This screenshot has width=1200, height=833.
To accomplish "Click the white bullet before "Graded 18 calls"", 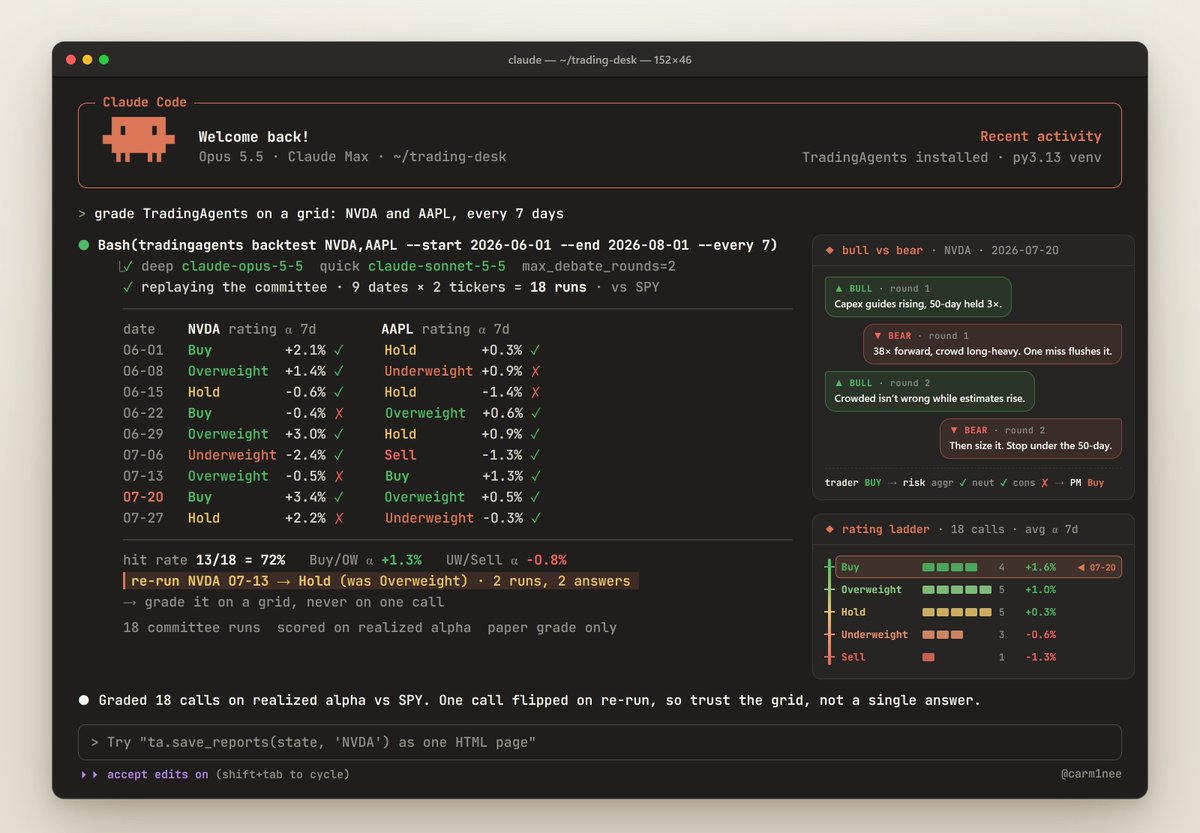I will pyautogui.click(x=84, y=700).
